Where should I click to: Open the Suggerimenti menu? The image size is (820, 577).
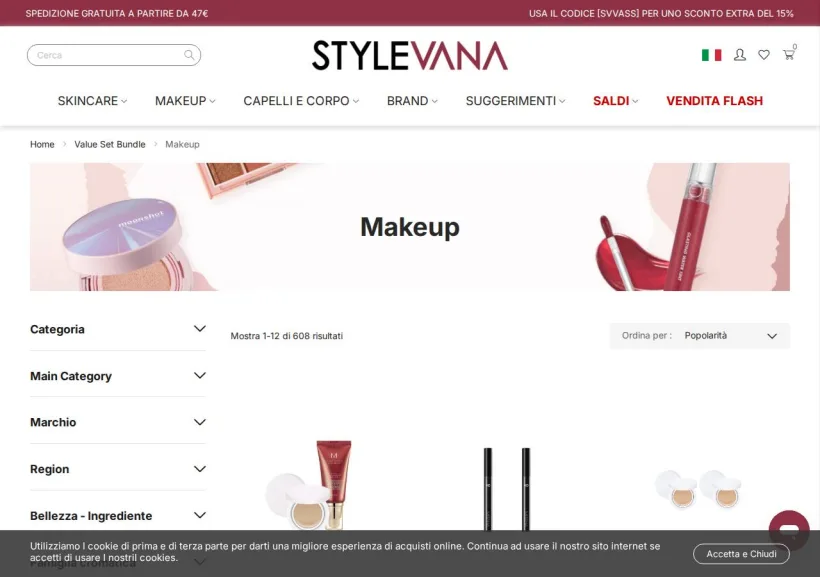point(515,101)
